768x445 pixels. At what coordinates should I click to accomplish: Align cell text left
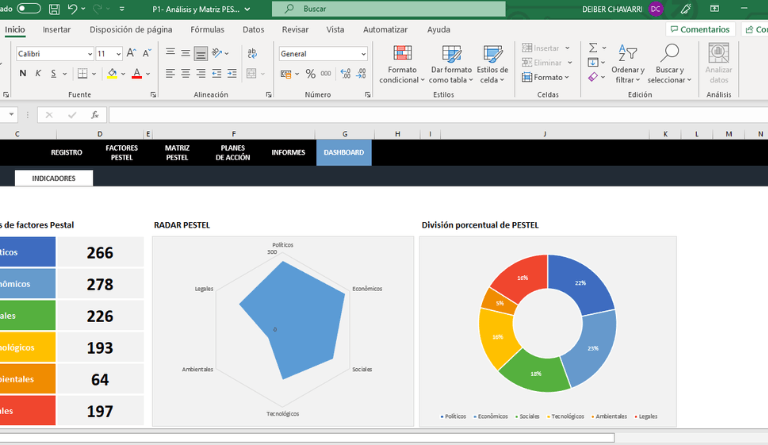coord(170,73)
